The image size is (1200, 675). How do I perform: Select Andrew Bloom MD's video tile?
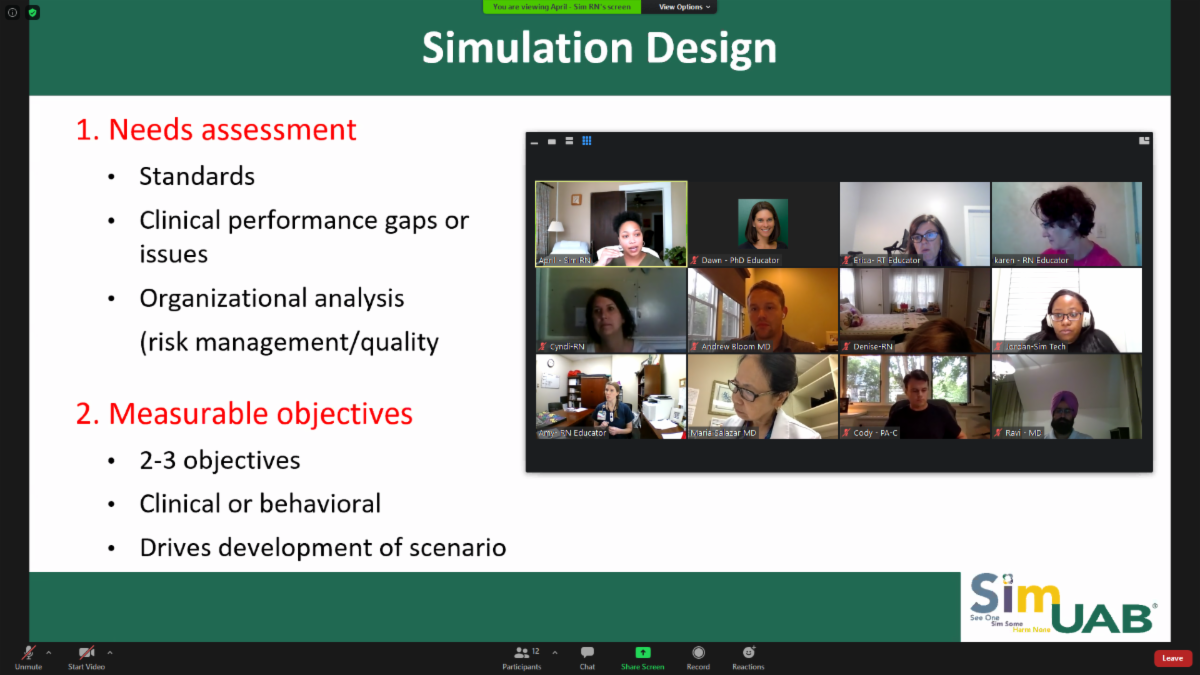click(763, 310)
